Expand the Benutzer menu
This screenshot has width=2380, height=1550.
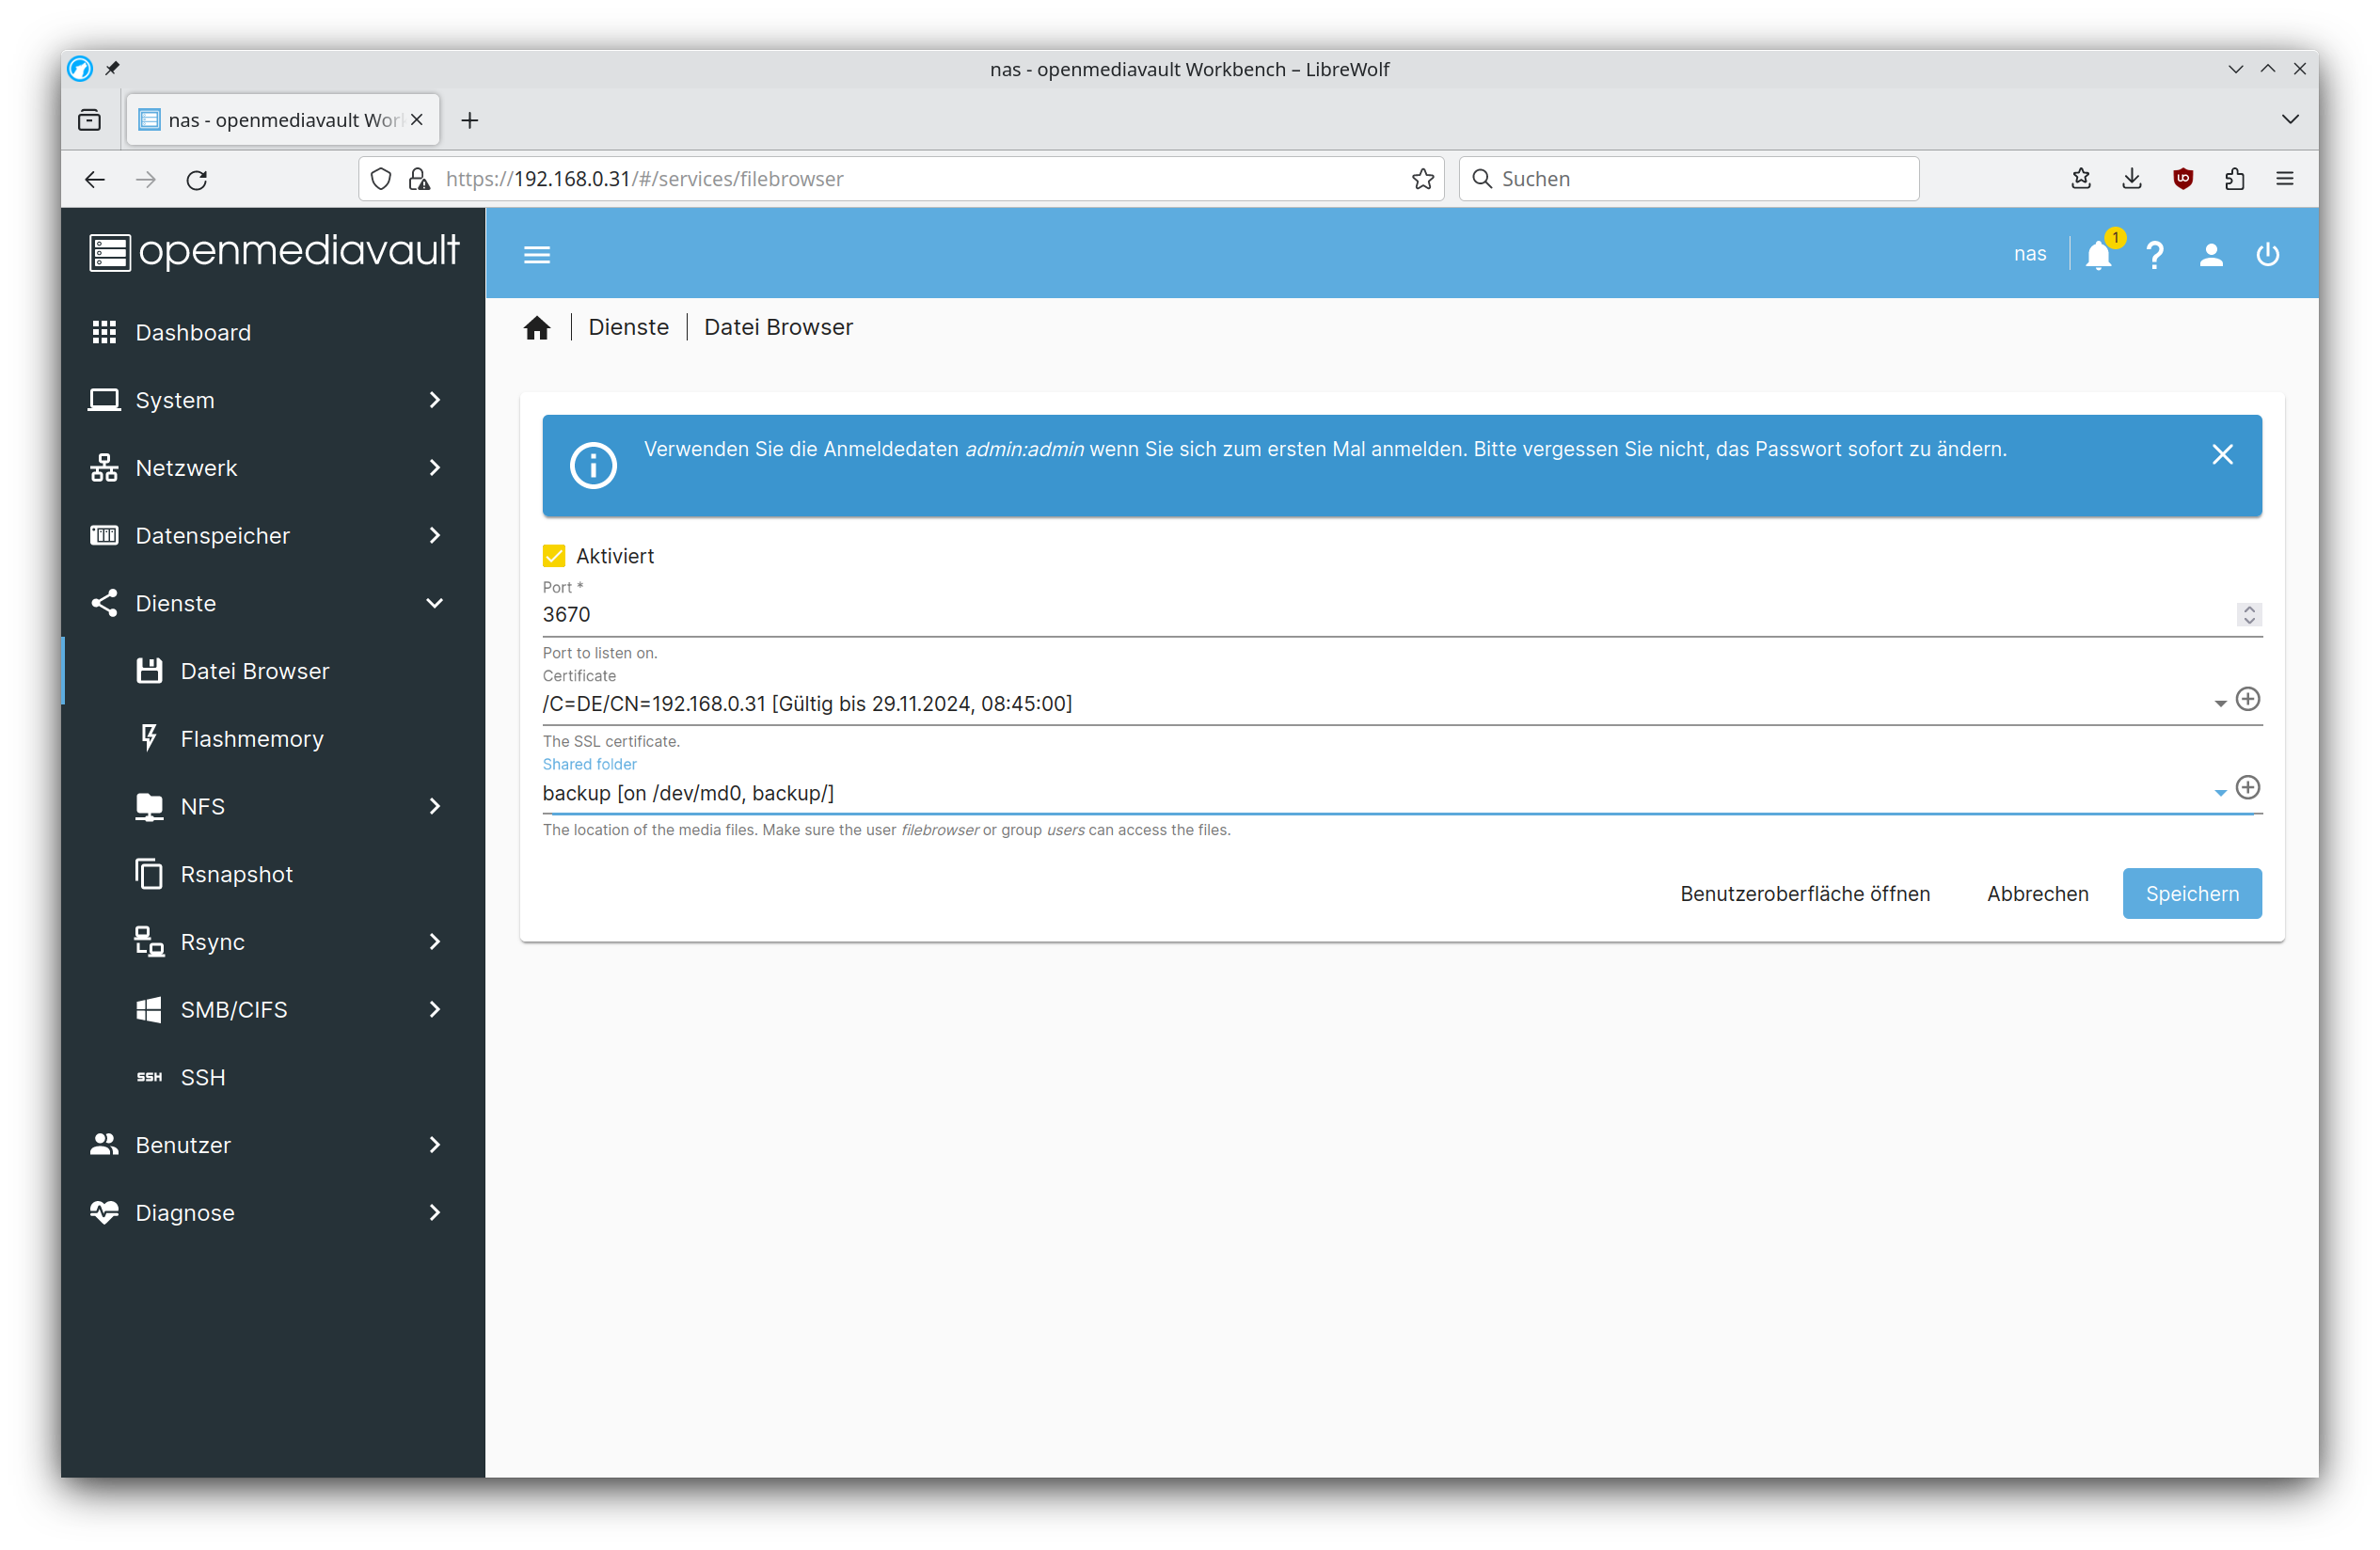coord(272,1145)
